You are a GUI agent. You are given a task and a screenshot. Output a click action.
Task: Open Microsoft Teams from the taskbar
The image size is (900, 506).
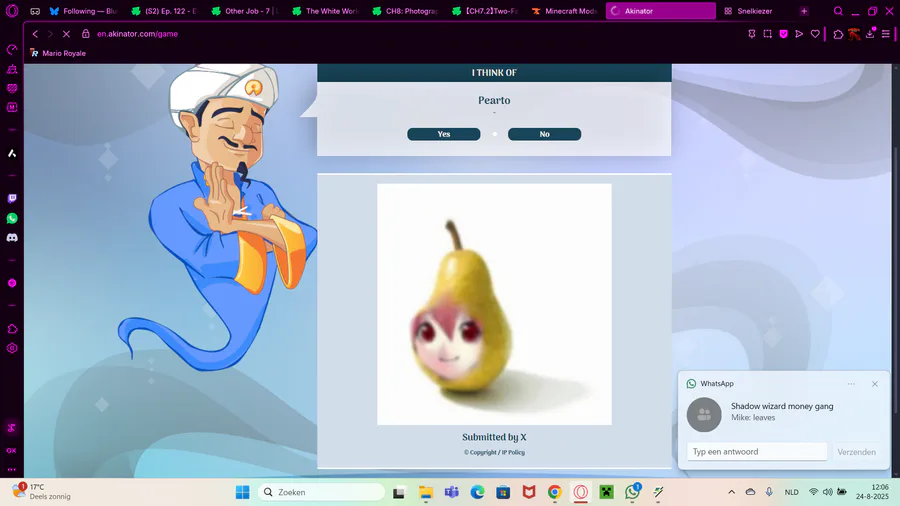point(451,492)
